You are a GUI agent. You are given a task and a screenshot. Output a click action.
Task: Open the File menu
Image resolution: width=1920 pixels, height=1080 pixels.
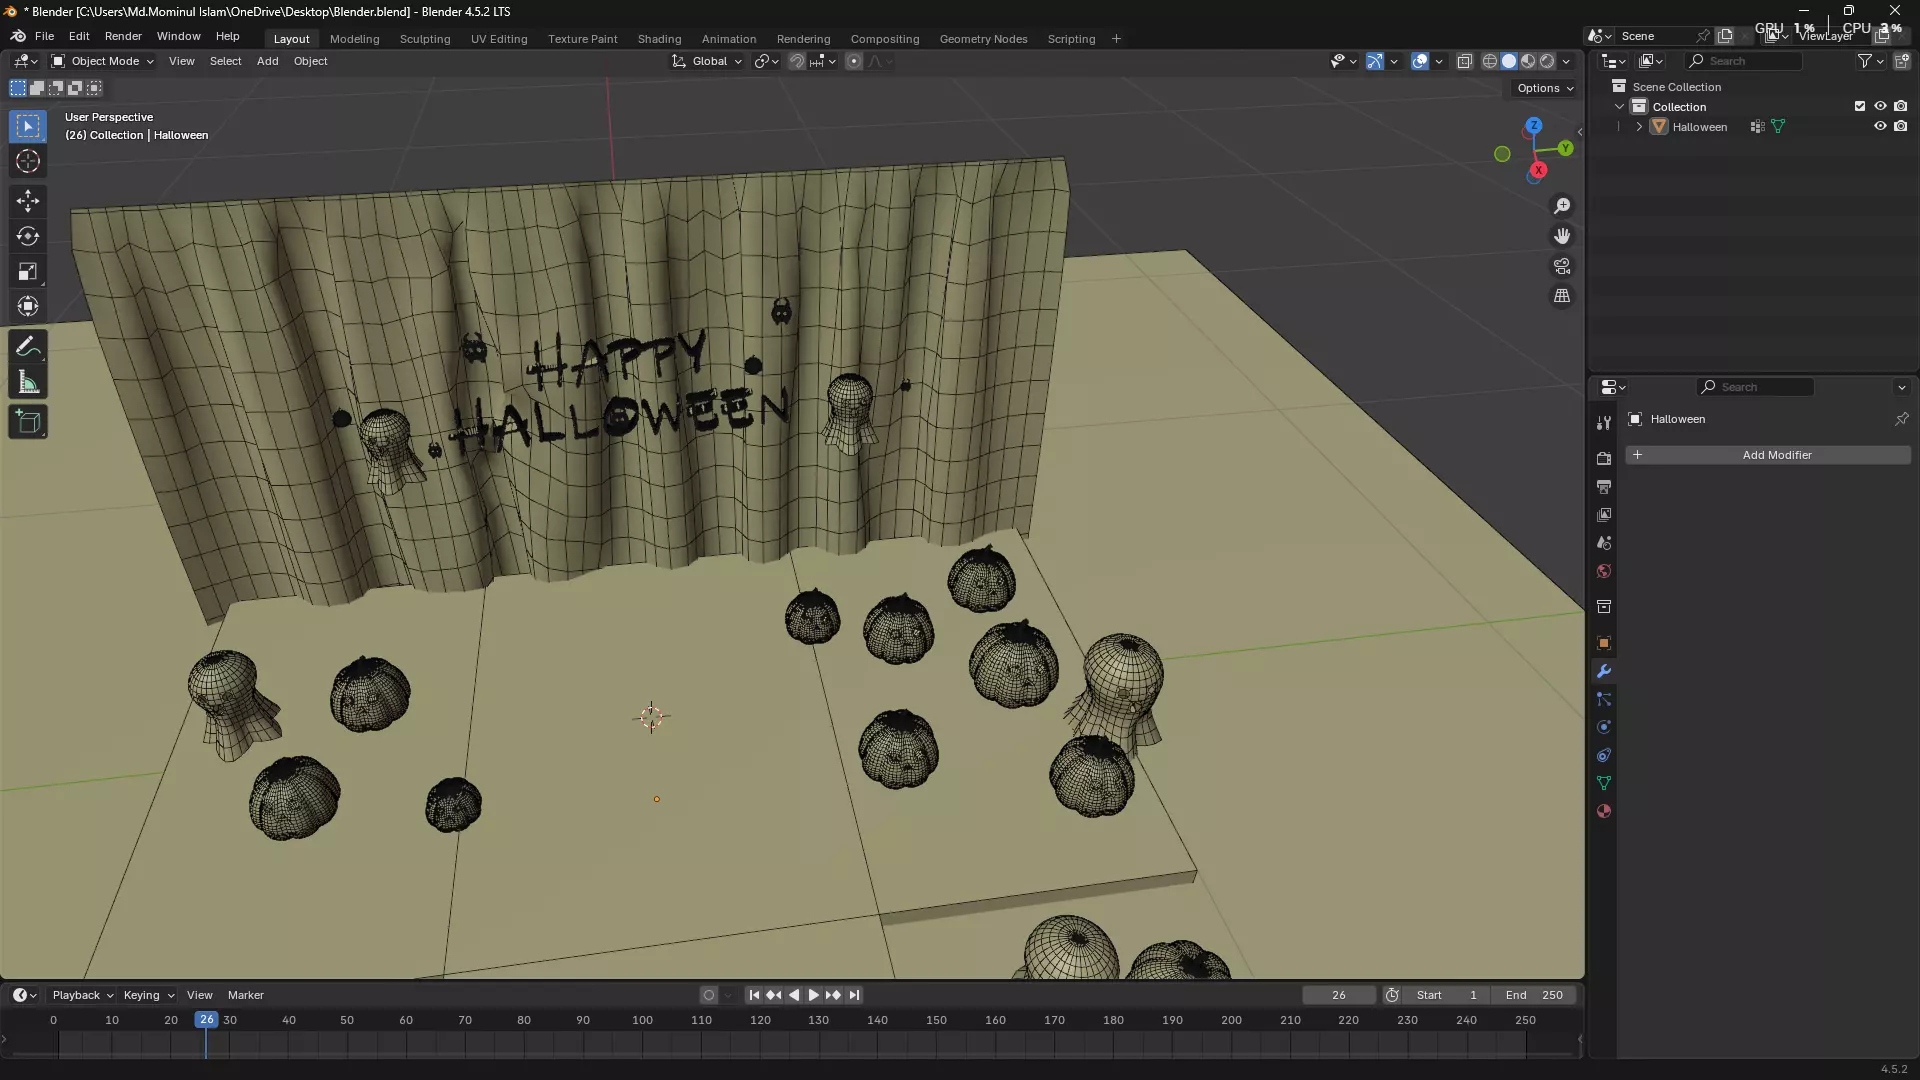click(44, 36)
